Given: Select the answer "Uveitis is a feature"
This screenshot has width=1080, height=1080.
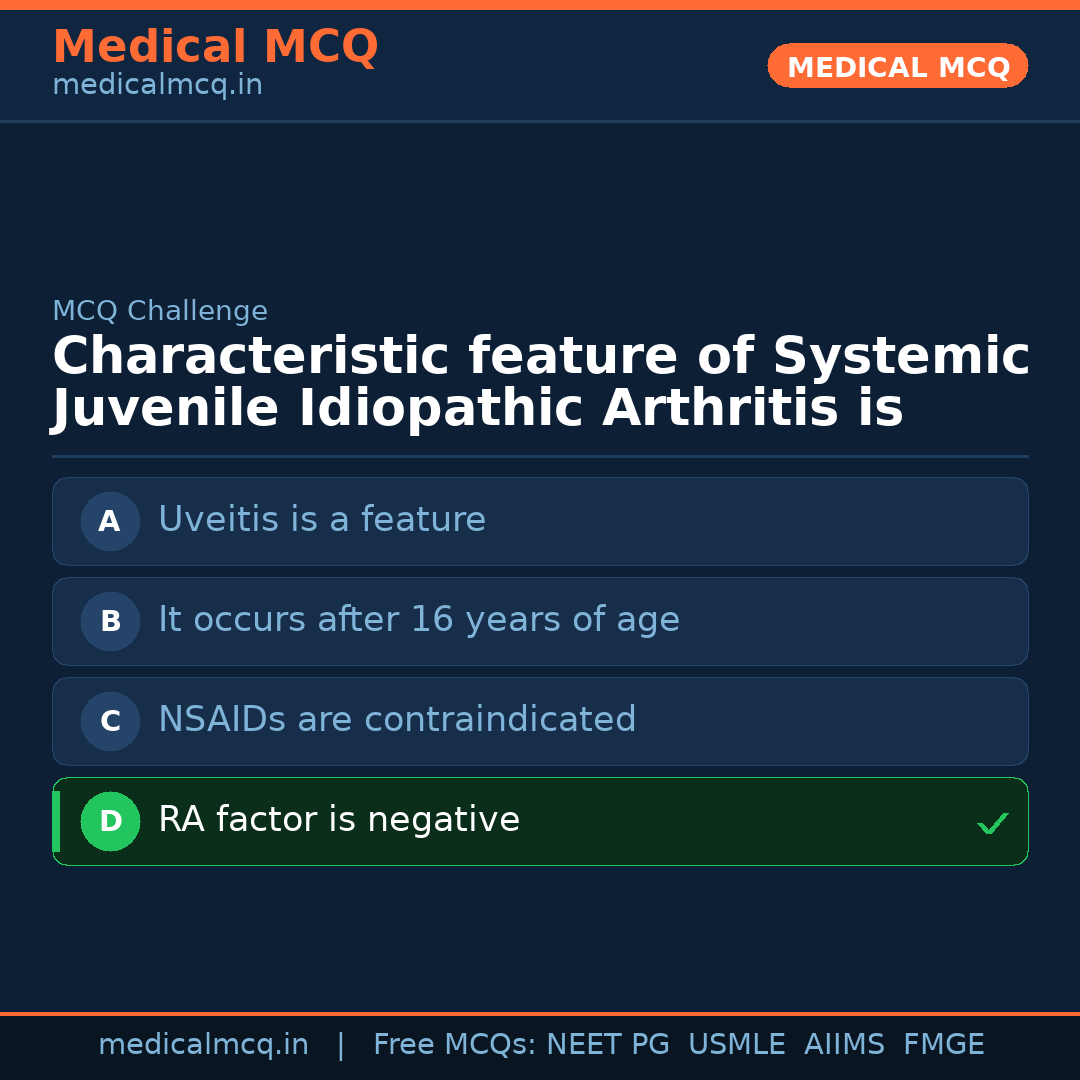Looking at the screenshot, I should [x=322, y=520].
